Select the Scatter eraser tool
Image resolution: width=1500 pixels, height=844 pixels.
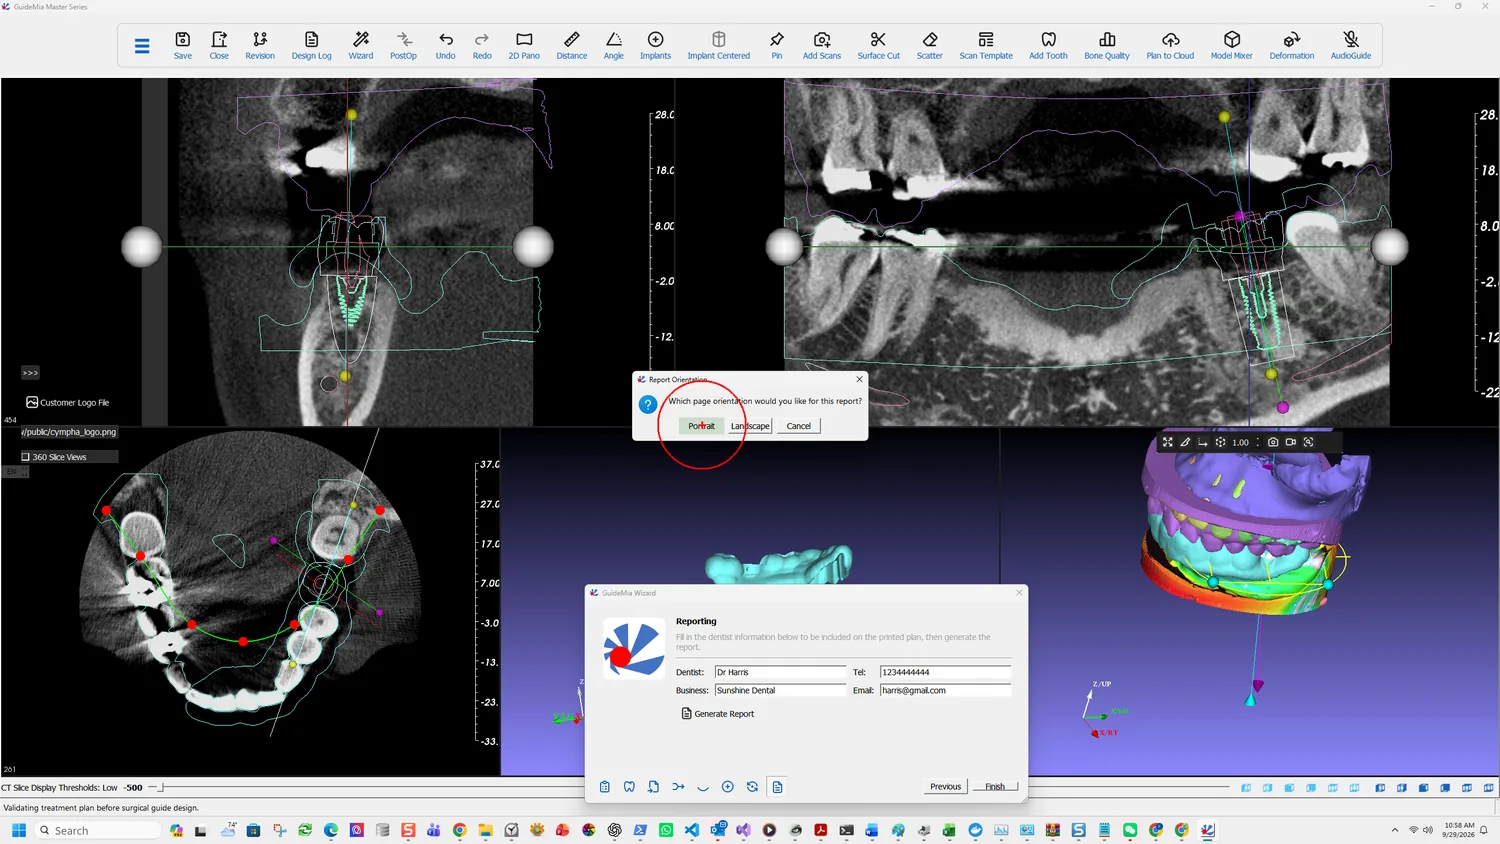(930, 45)
